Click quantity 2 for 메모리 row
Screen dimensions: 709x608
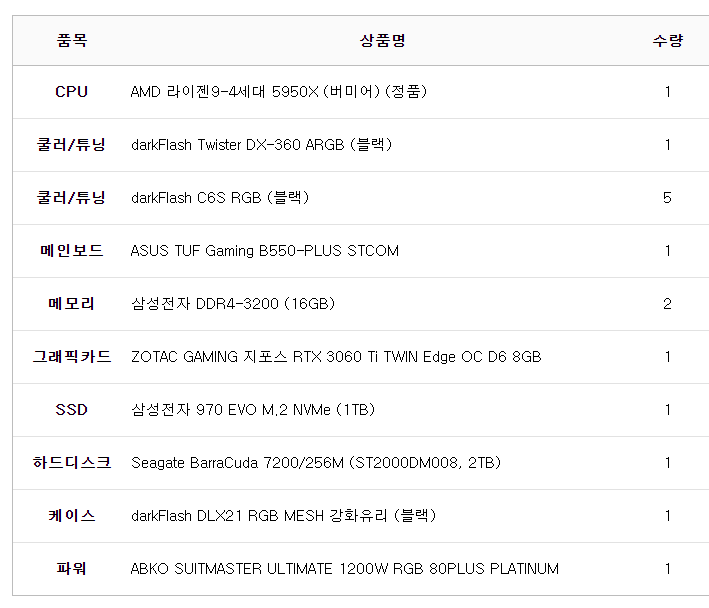point(667,304)
